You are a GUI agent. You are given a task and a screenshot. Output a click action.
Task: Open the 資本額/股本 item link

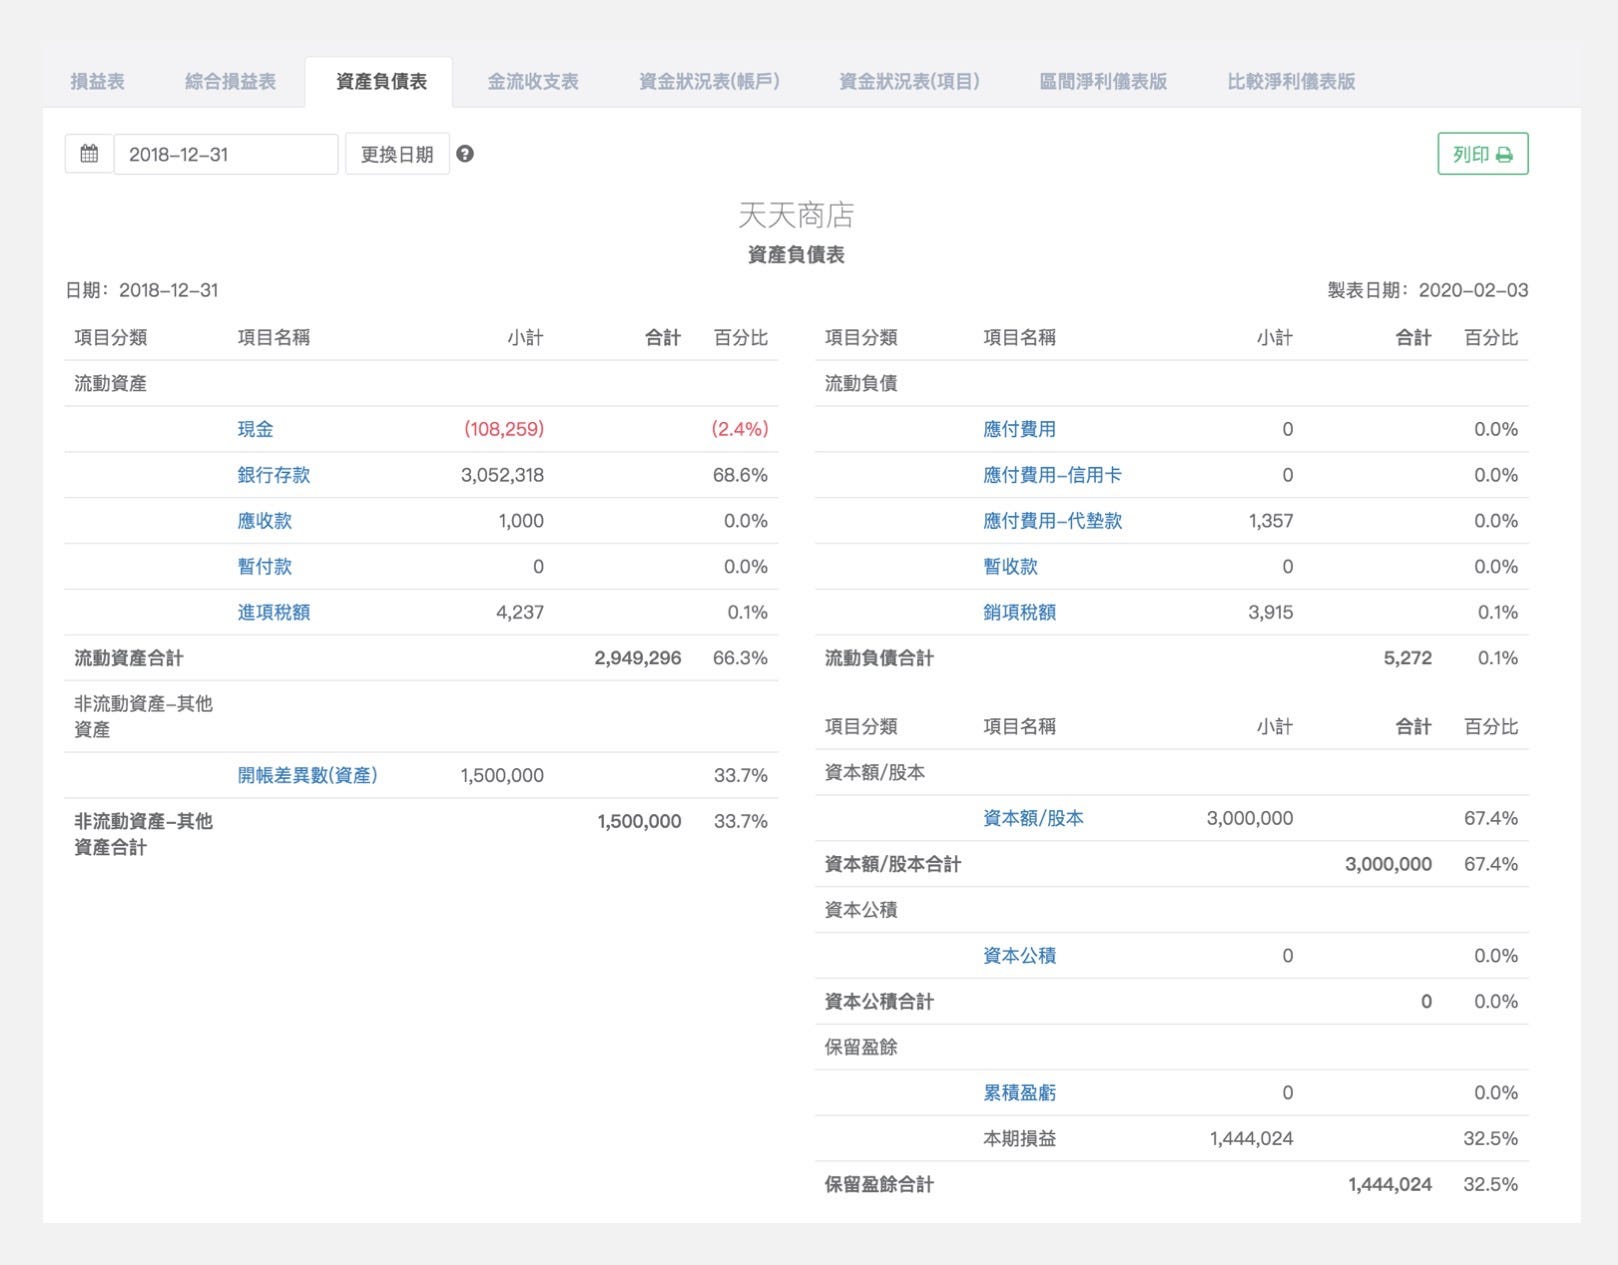[1033, 818]
